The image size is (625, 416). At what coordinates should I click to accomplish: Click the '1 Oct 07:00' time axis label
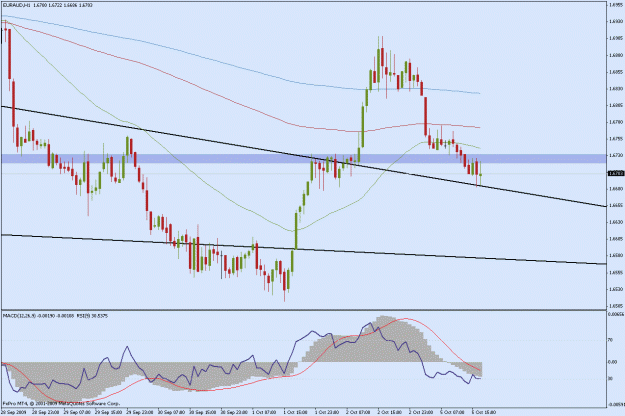coord(265,412)
